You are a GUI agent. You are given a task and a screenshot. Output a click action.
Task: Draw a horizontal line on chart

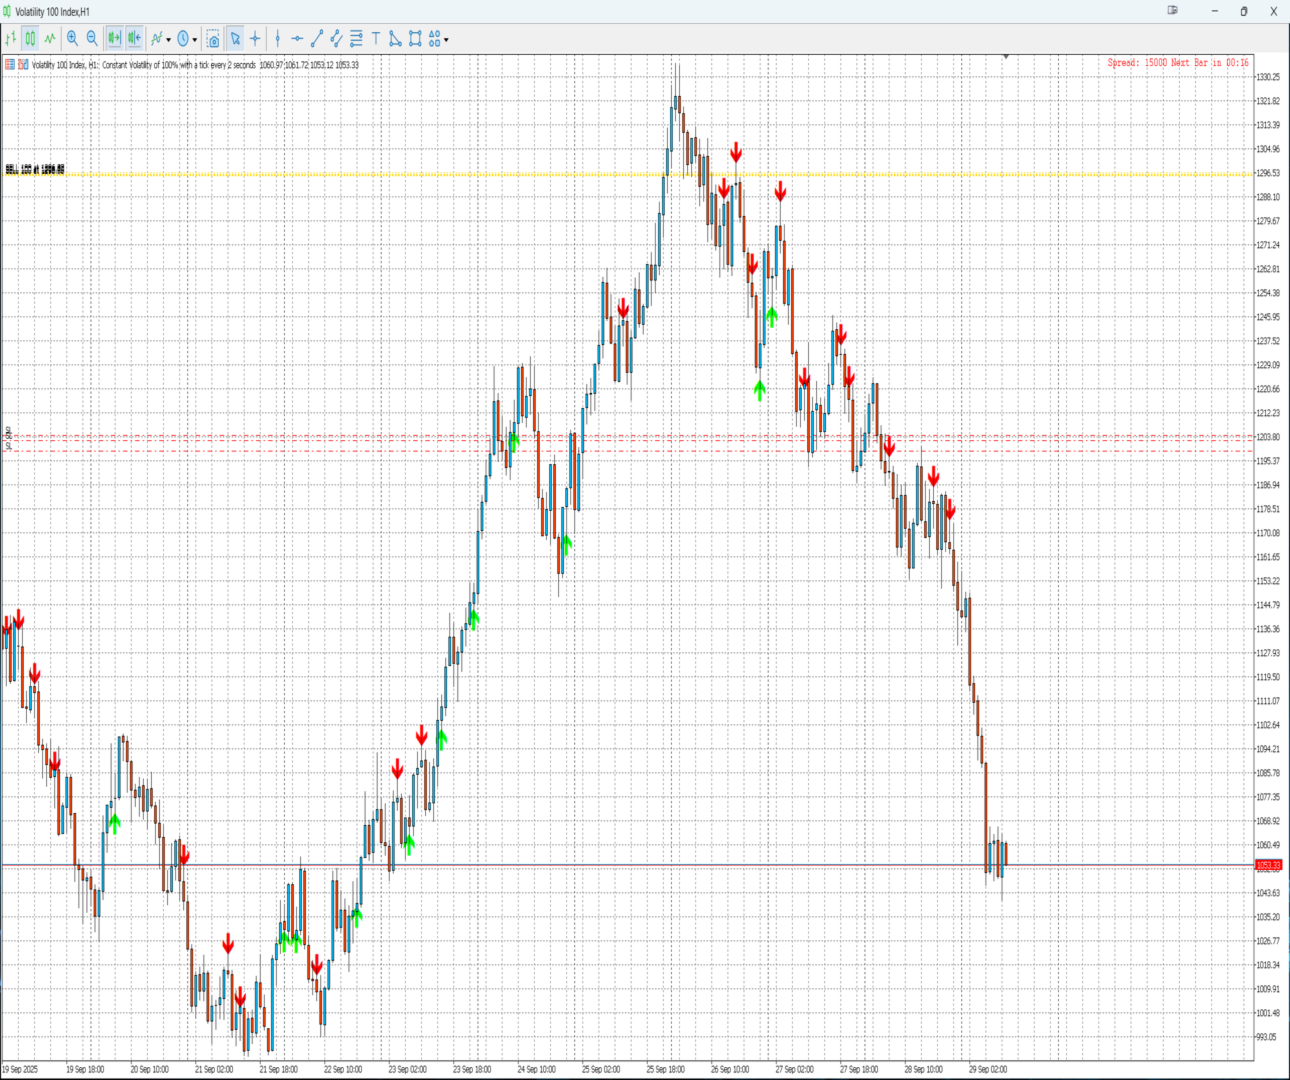(x=297, y=39)
